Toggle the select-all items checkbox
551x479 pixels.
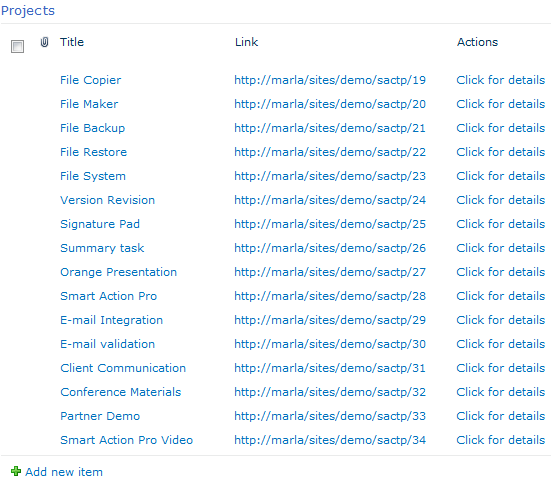pyautogui.click(x=17, y=46)
